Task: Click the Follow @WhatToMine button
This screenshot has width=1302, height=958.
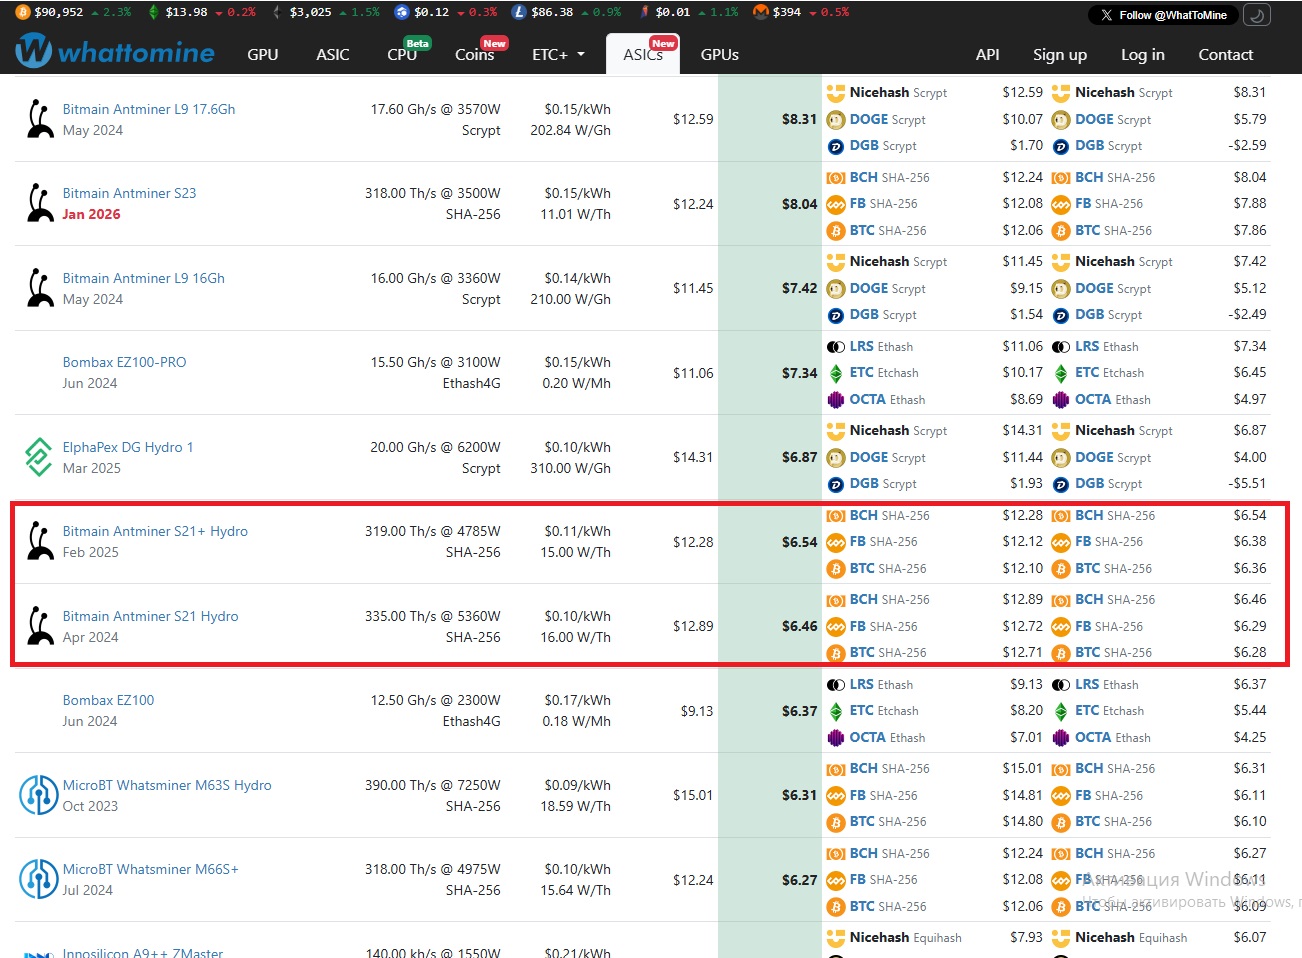Action: tap(1164, 15)
